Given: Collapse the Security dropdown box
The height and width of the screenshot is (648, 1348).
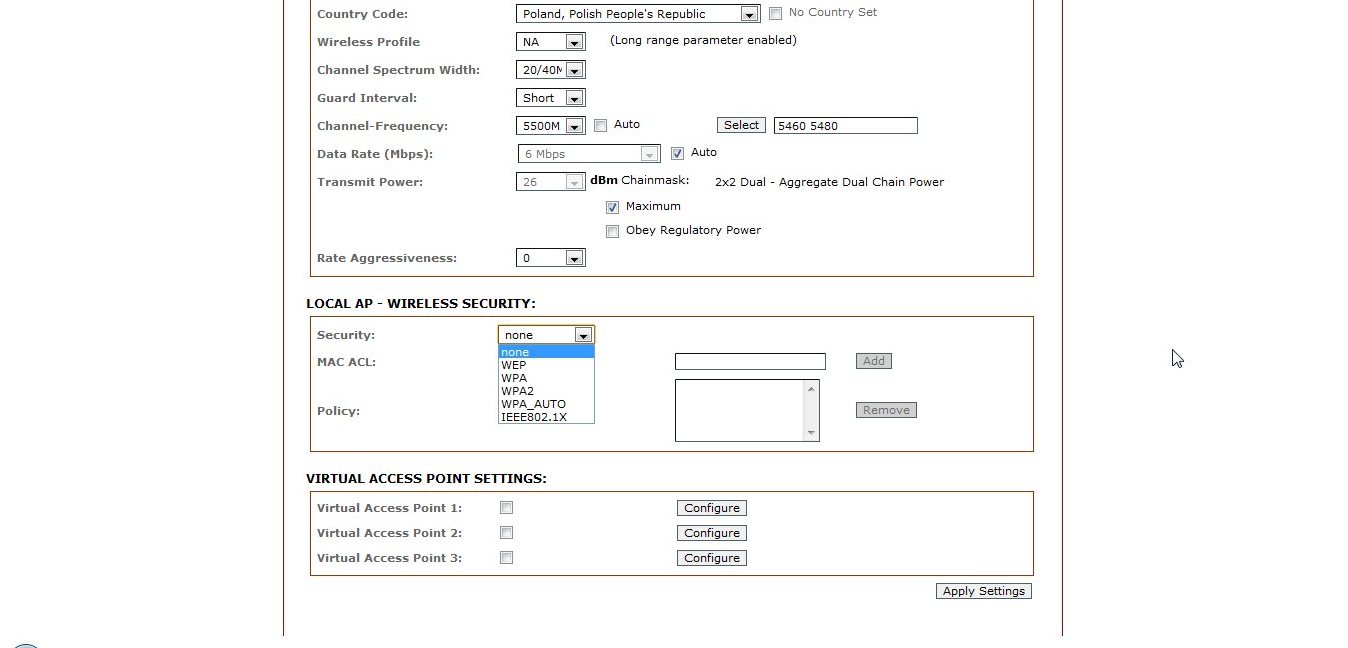Looking at the screenshot, I should tap(546, 335).
